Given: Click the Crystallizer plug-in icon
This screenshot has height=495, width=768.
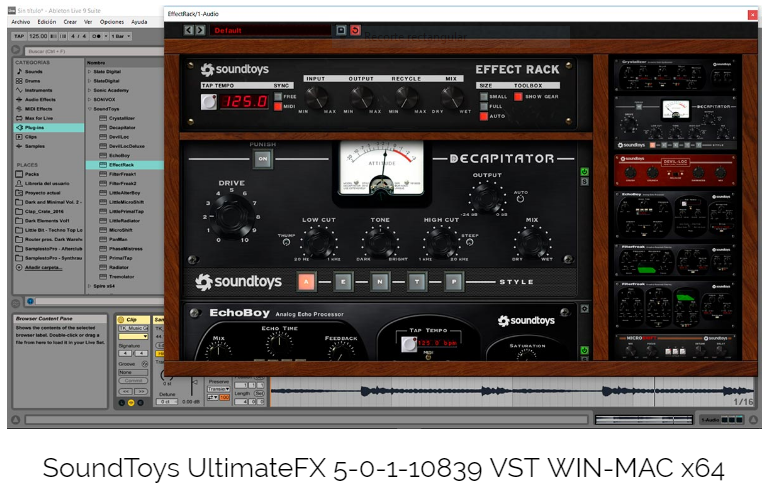Looking at the screenshot, I should pyautogui.click(x=103, y=118).
